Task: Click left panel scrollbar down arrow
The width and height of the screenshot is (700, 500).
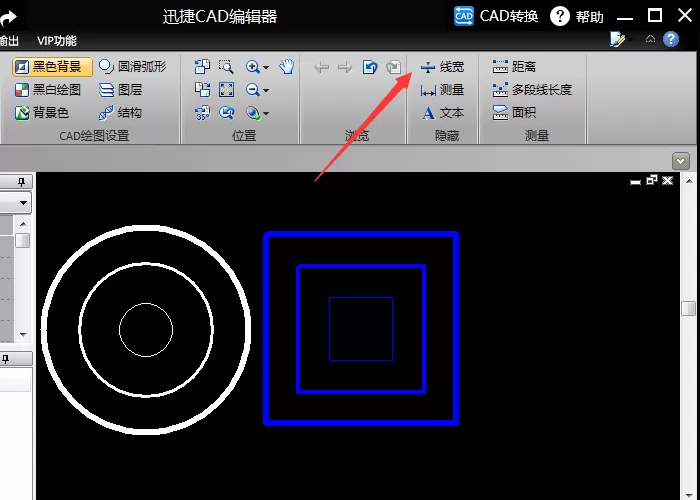Action: click(23, 334)
